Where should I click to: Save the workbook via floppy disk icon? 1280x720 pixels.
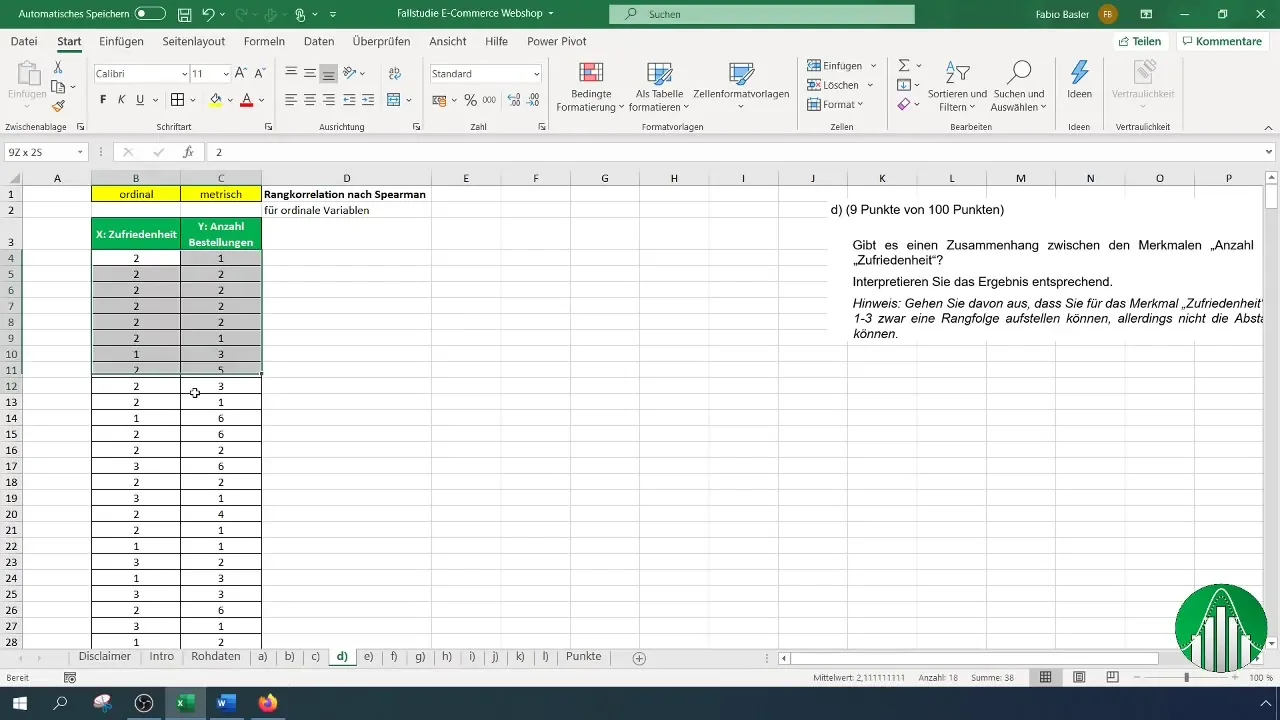coord(185,15)
